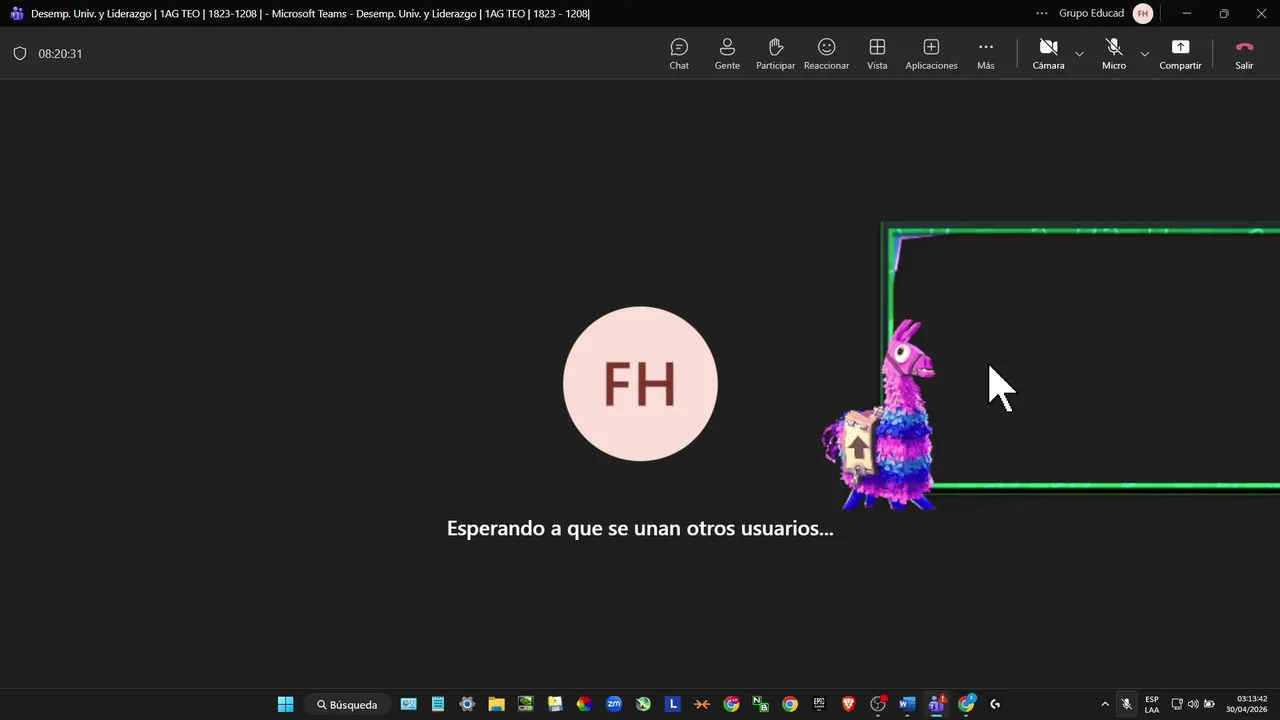This screenshot has height=720, width=1280.
Task: Leave the meeting with Salir
Action: pos(1244,54)
